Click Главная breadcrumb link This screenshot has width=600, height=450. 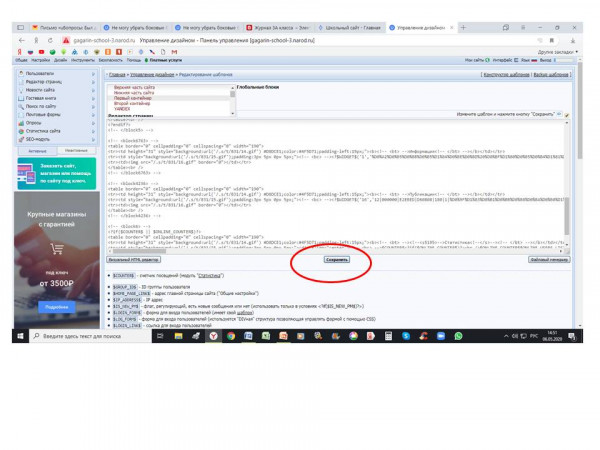coord(117,75)
